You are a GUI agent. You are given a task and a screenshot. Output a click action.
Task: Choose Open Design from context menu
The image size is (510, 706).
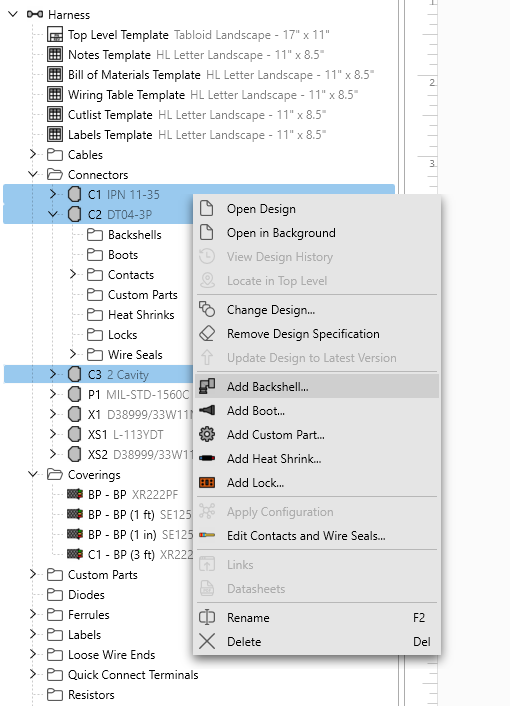tap(317, 209)
